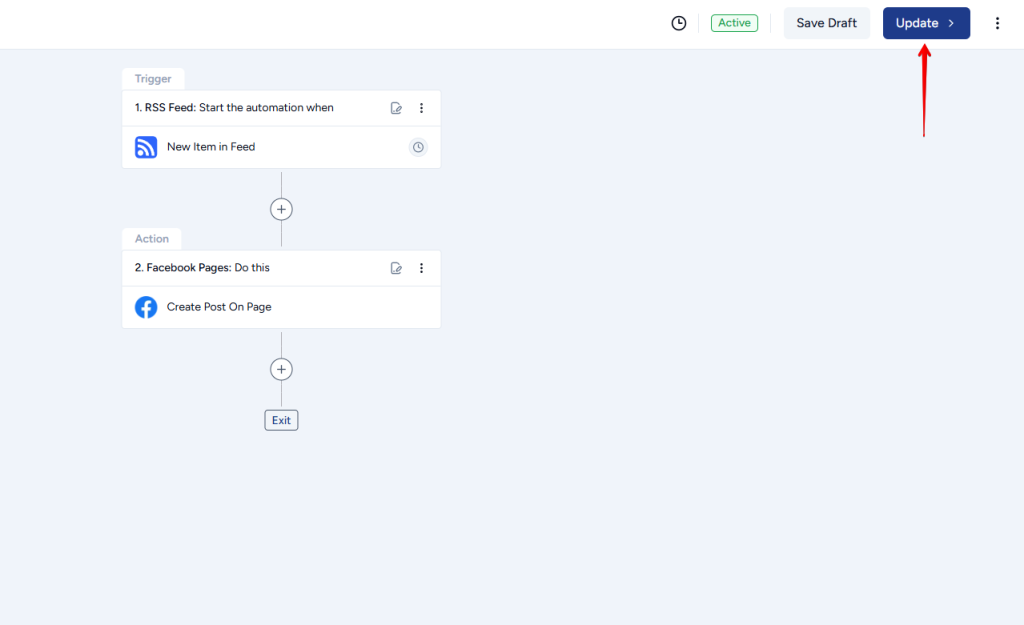
Task: Select the Create Post On Page action text
Action: pos(219,307)
